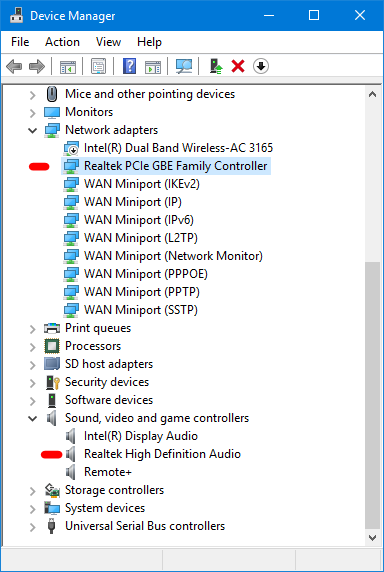The image size is (384, 572).
Task: Maximize the Device Manager window
Action: coord(314,15)
